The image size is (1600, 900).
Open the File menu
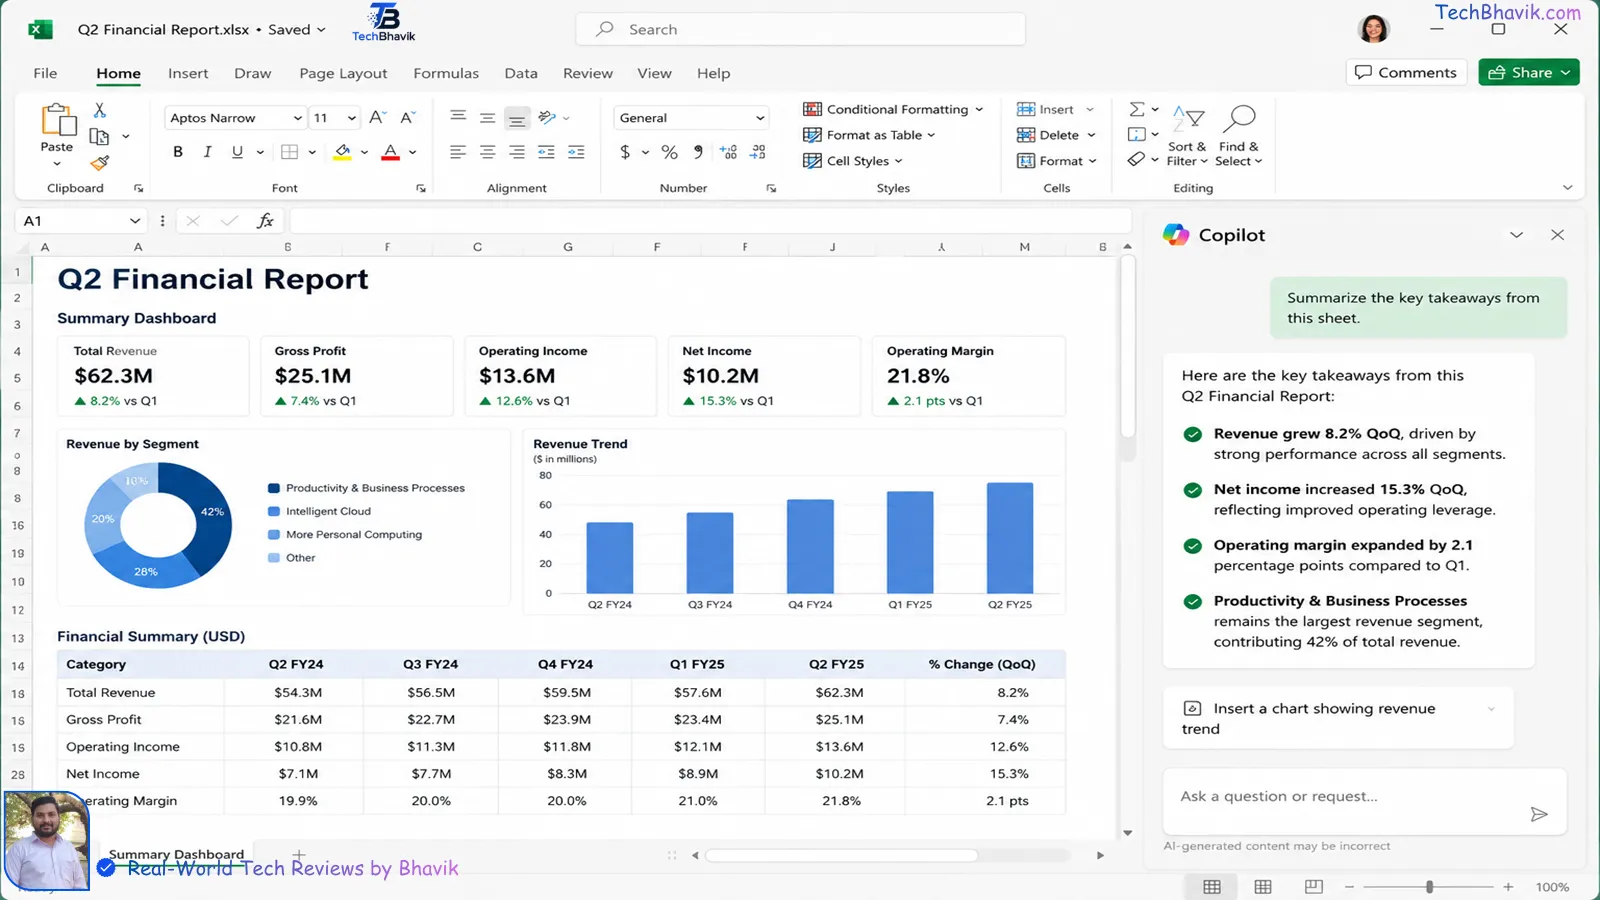tap(45, 73)
